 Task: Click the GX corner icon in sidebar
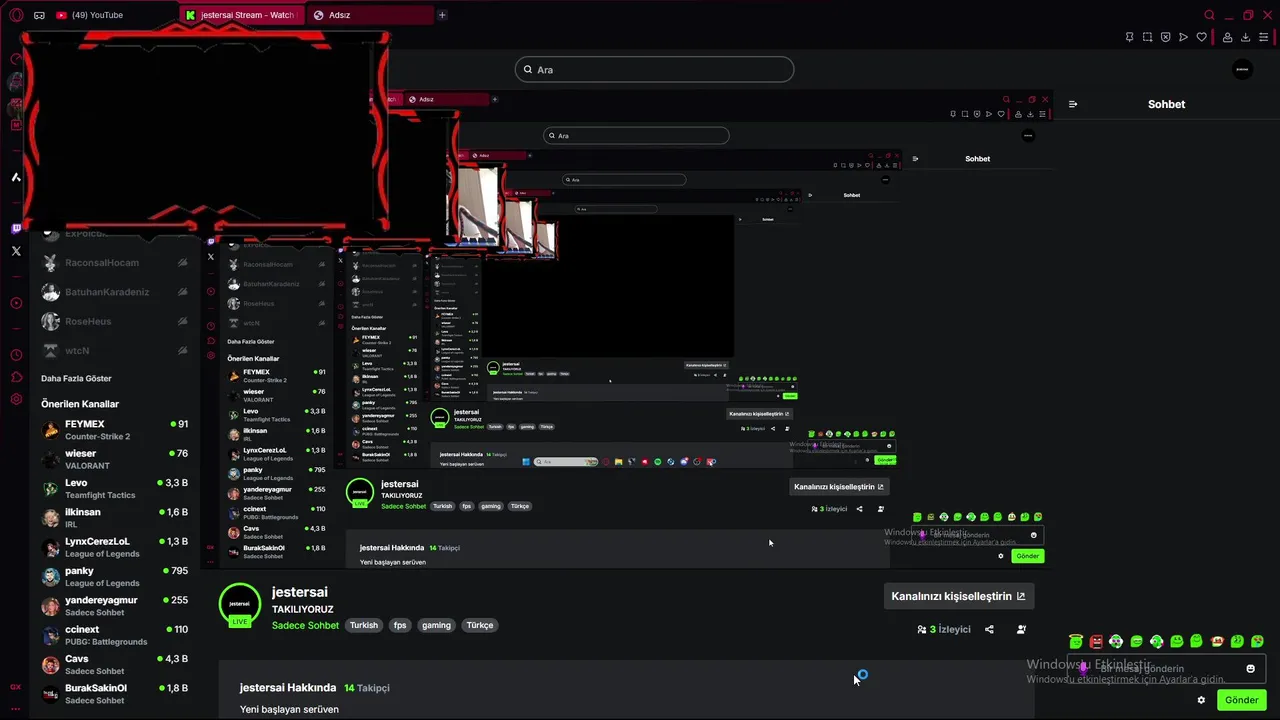click(15, 687)
